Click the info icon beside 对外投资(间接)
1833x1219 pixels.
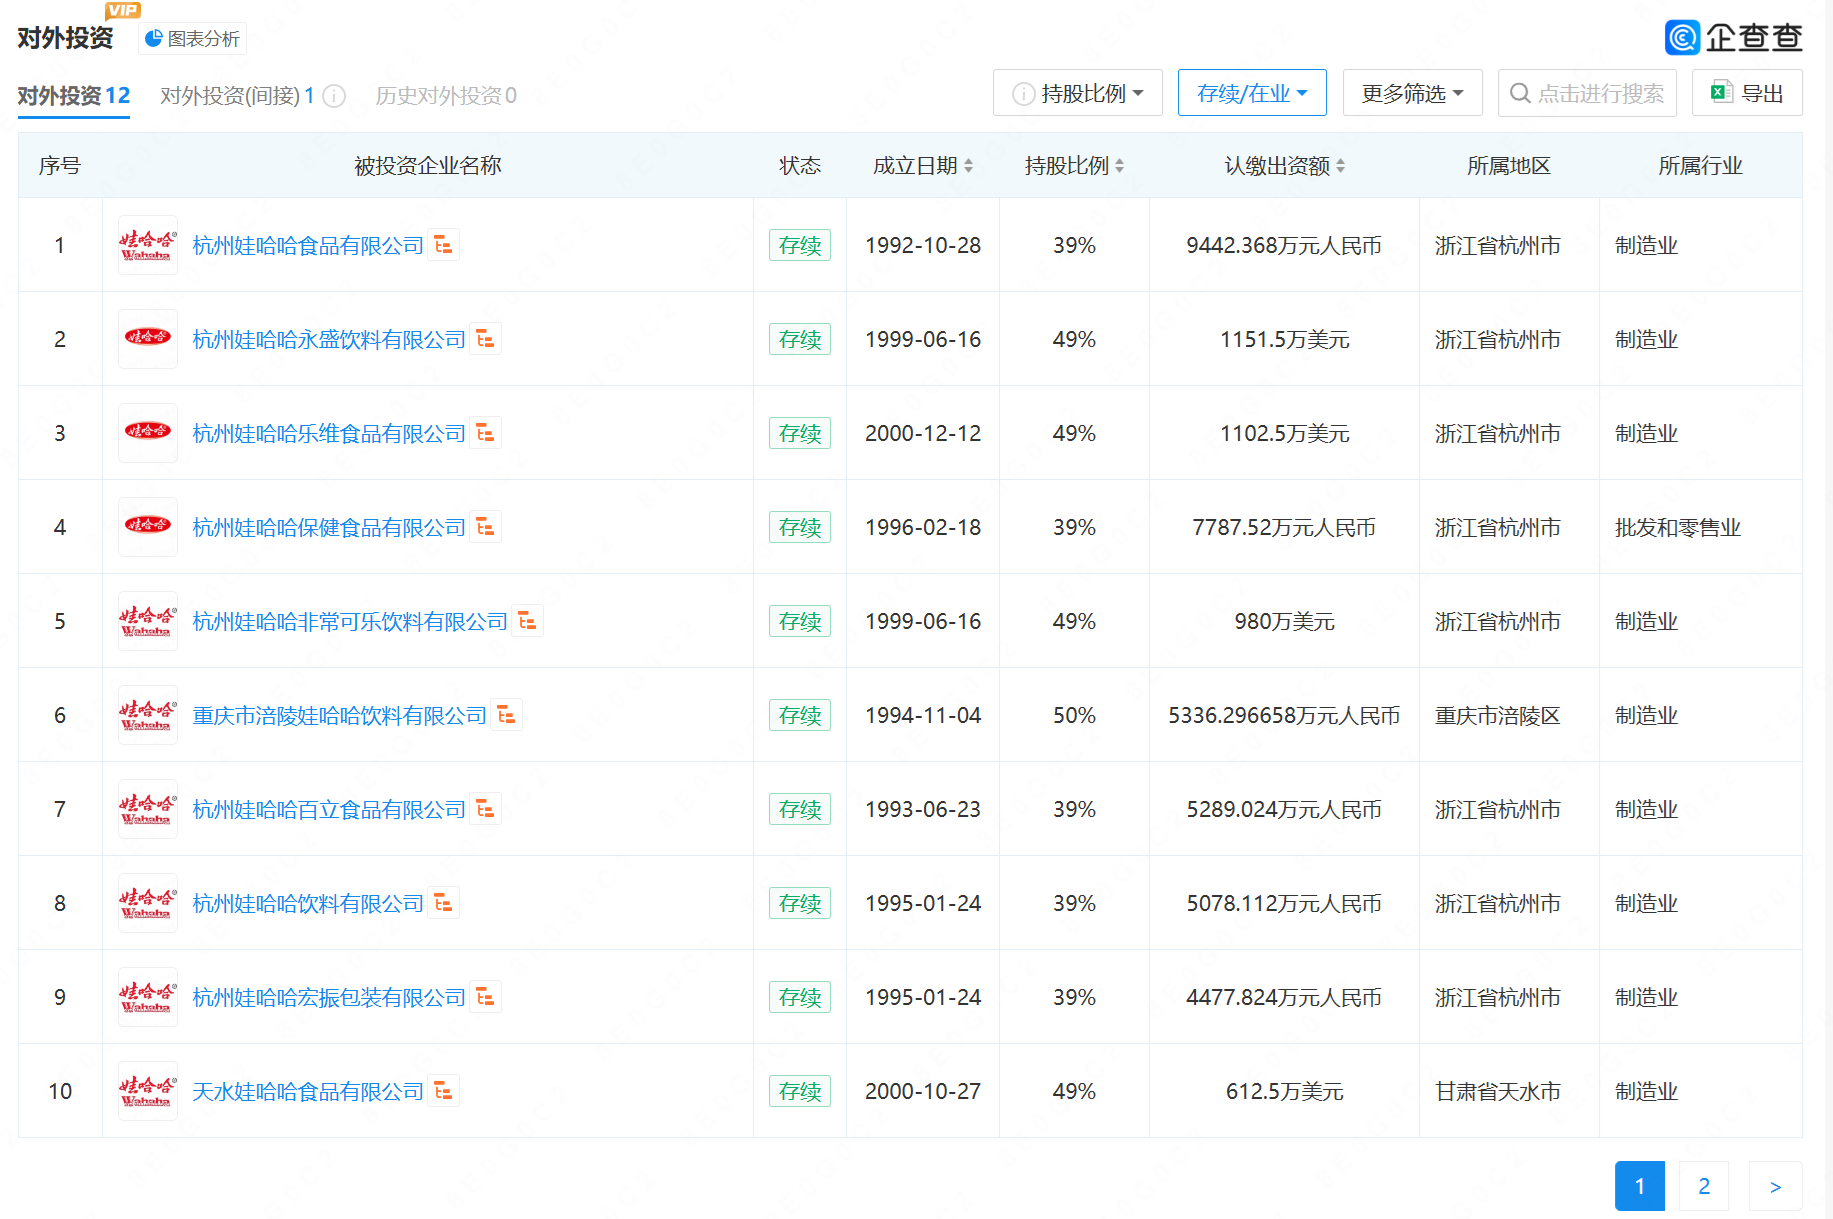coord(334,96)
